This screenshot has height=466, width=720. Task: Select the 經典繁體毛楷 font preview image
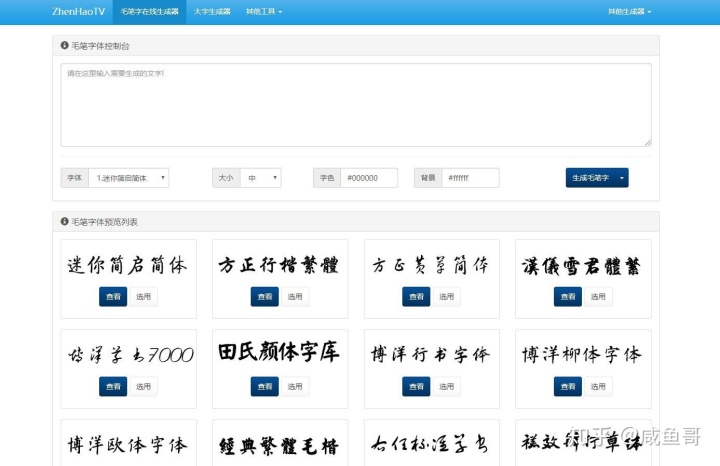[279, 446]
